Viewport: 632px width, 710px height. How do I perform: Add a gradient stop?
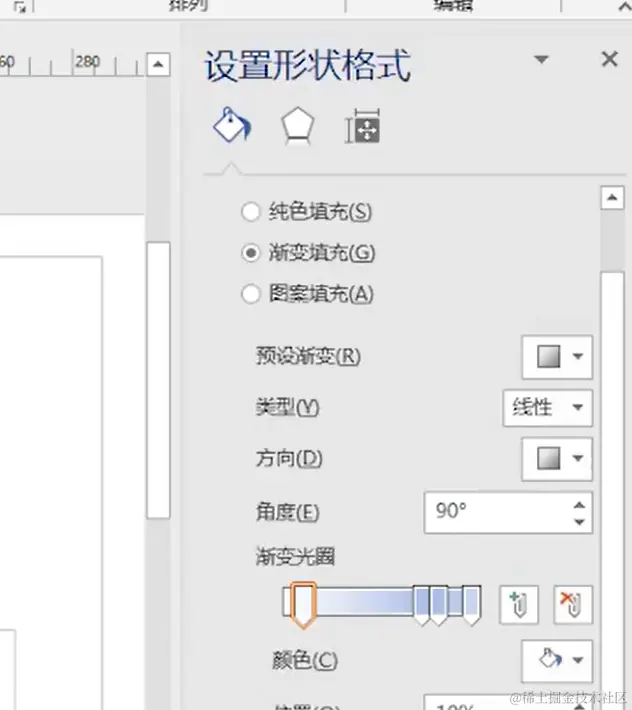click(519, 605)
